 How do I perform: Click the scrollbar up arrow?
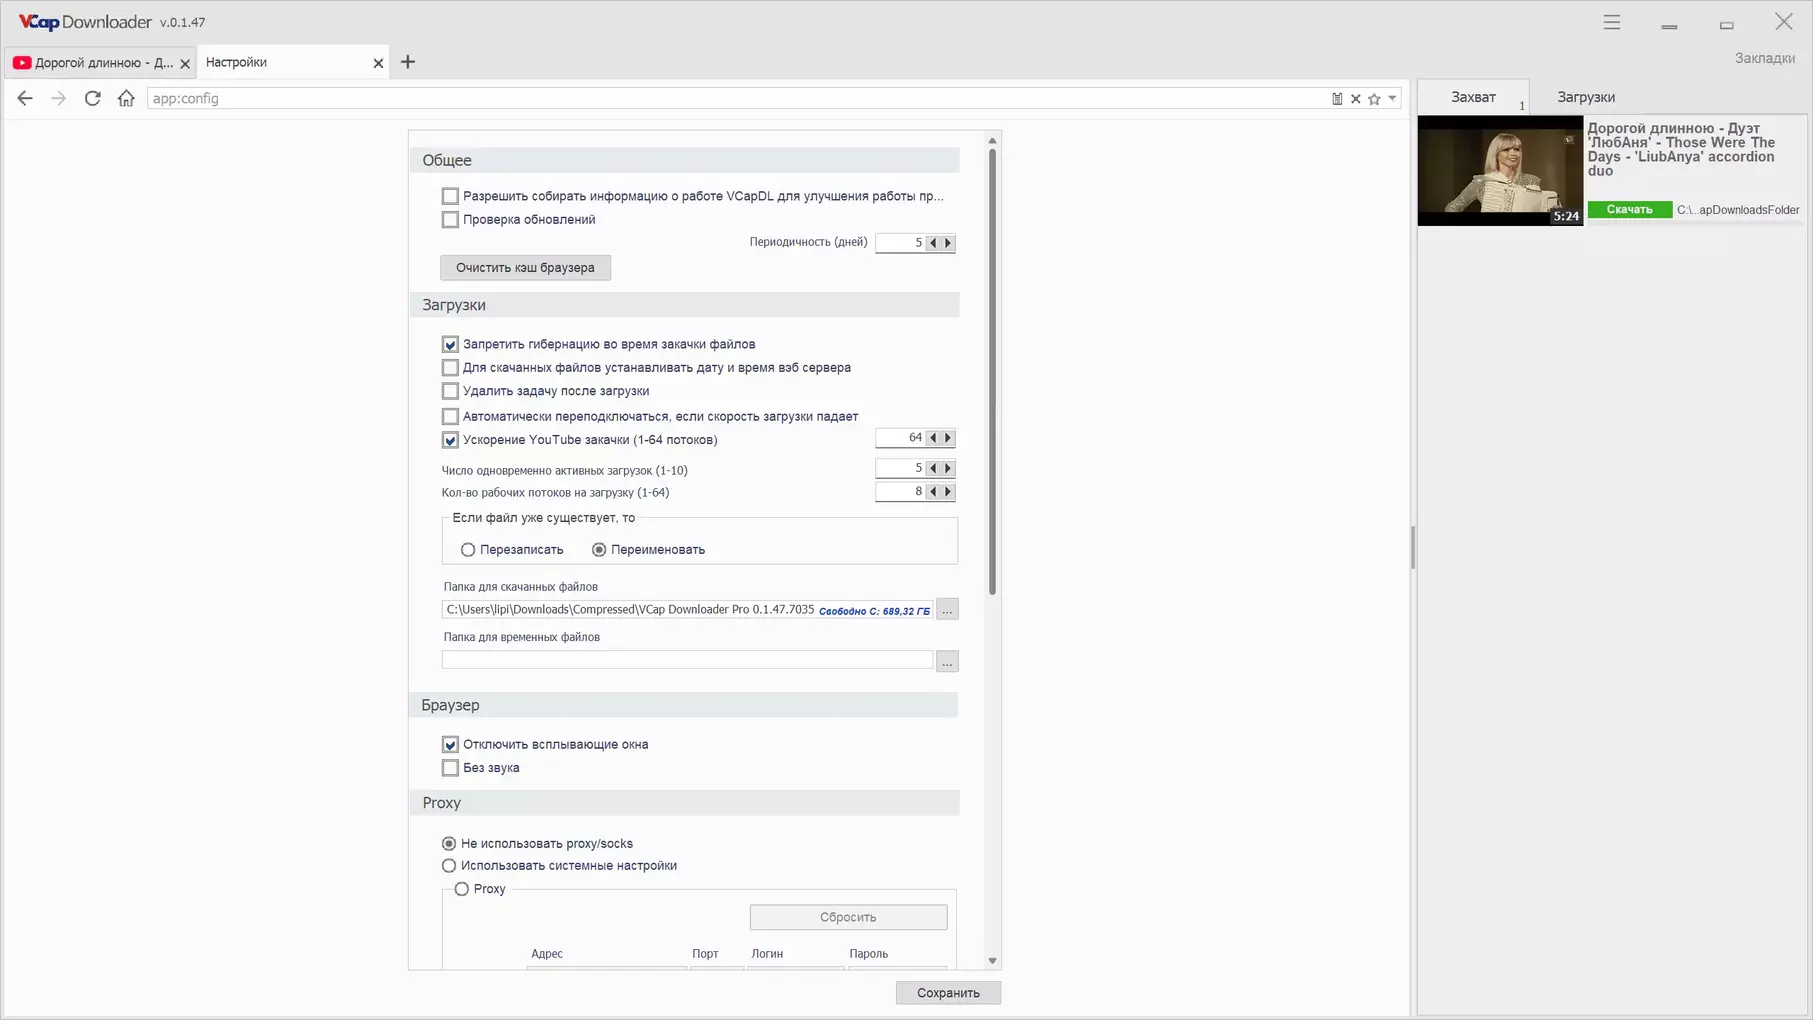(992, 140)
